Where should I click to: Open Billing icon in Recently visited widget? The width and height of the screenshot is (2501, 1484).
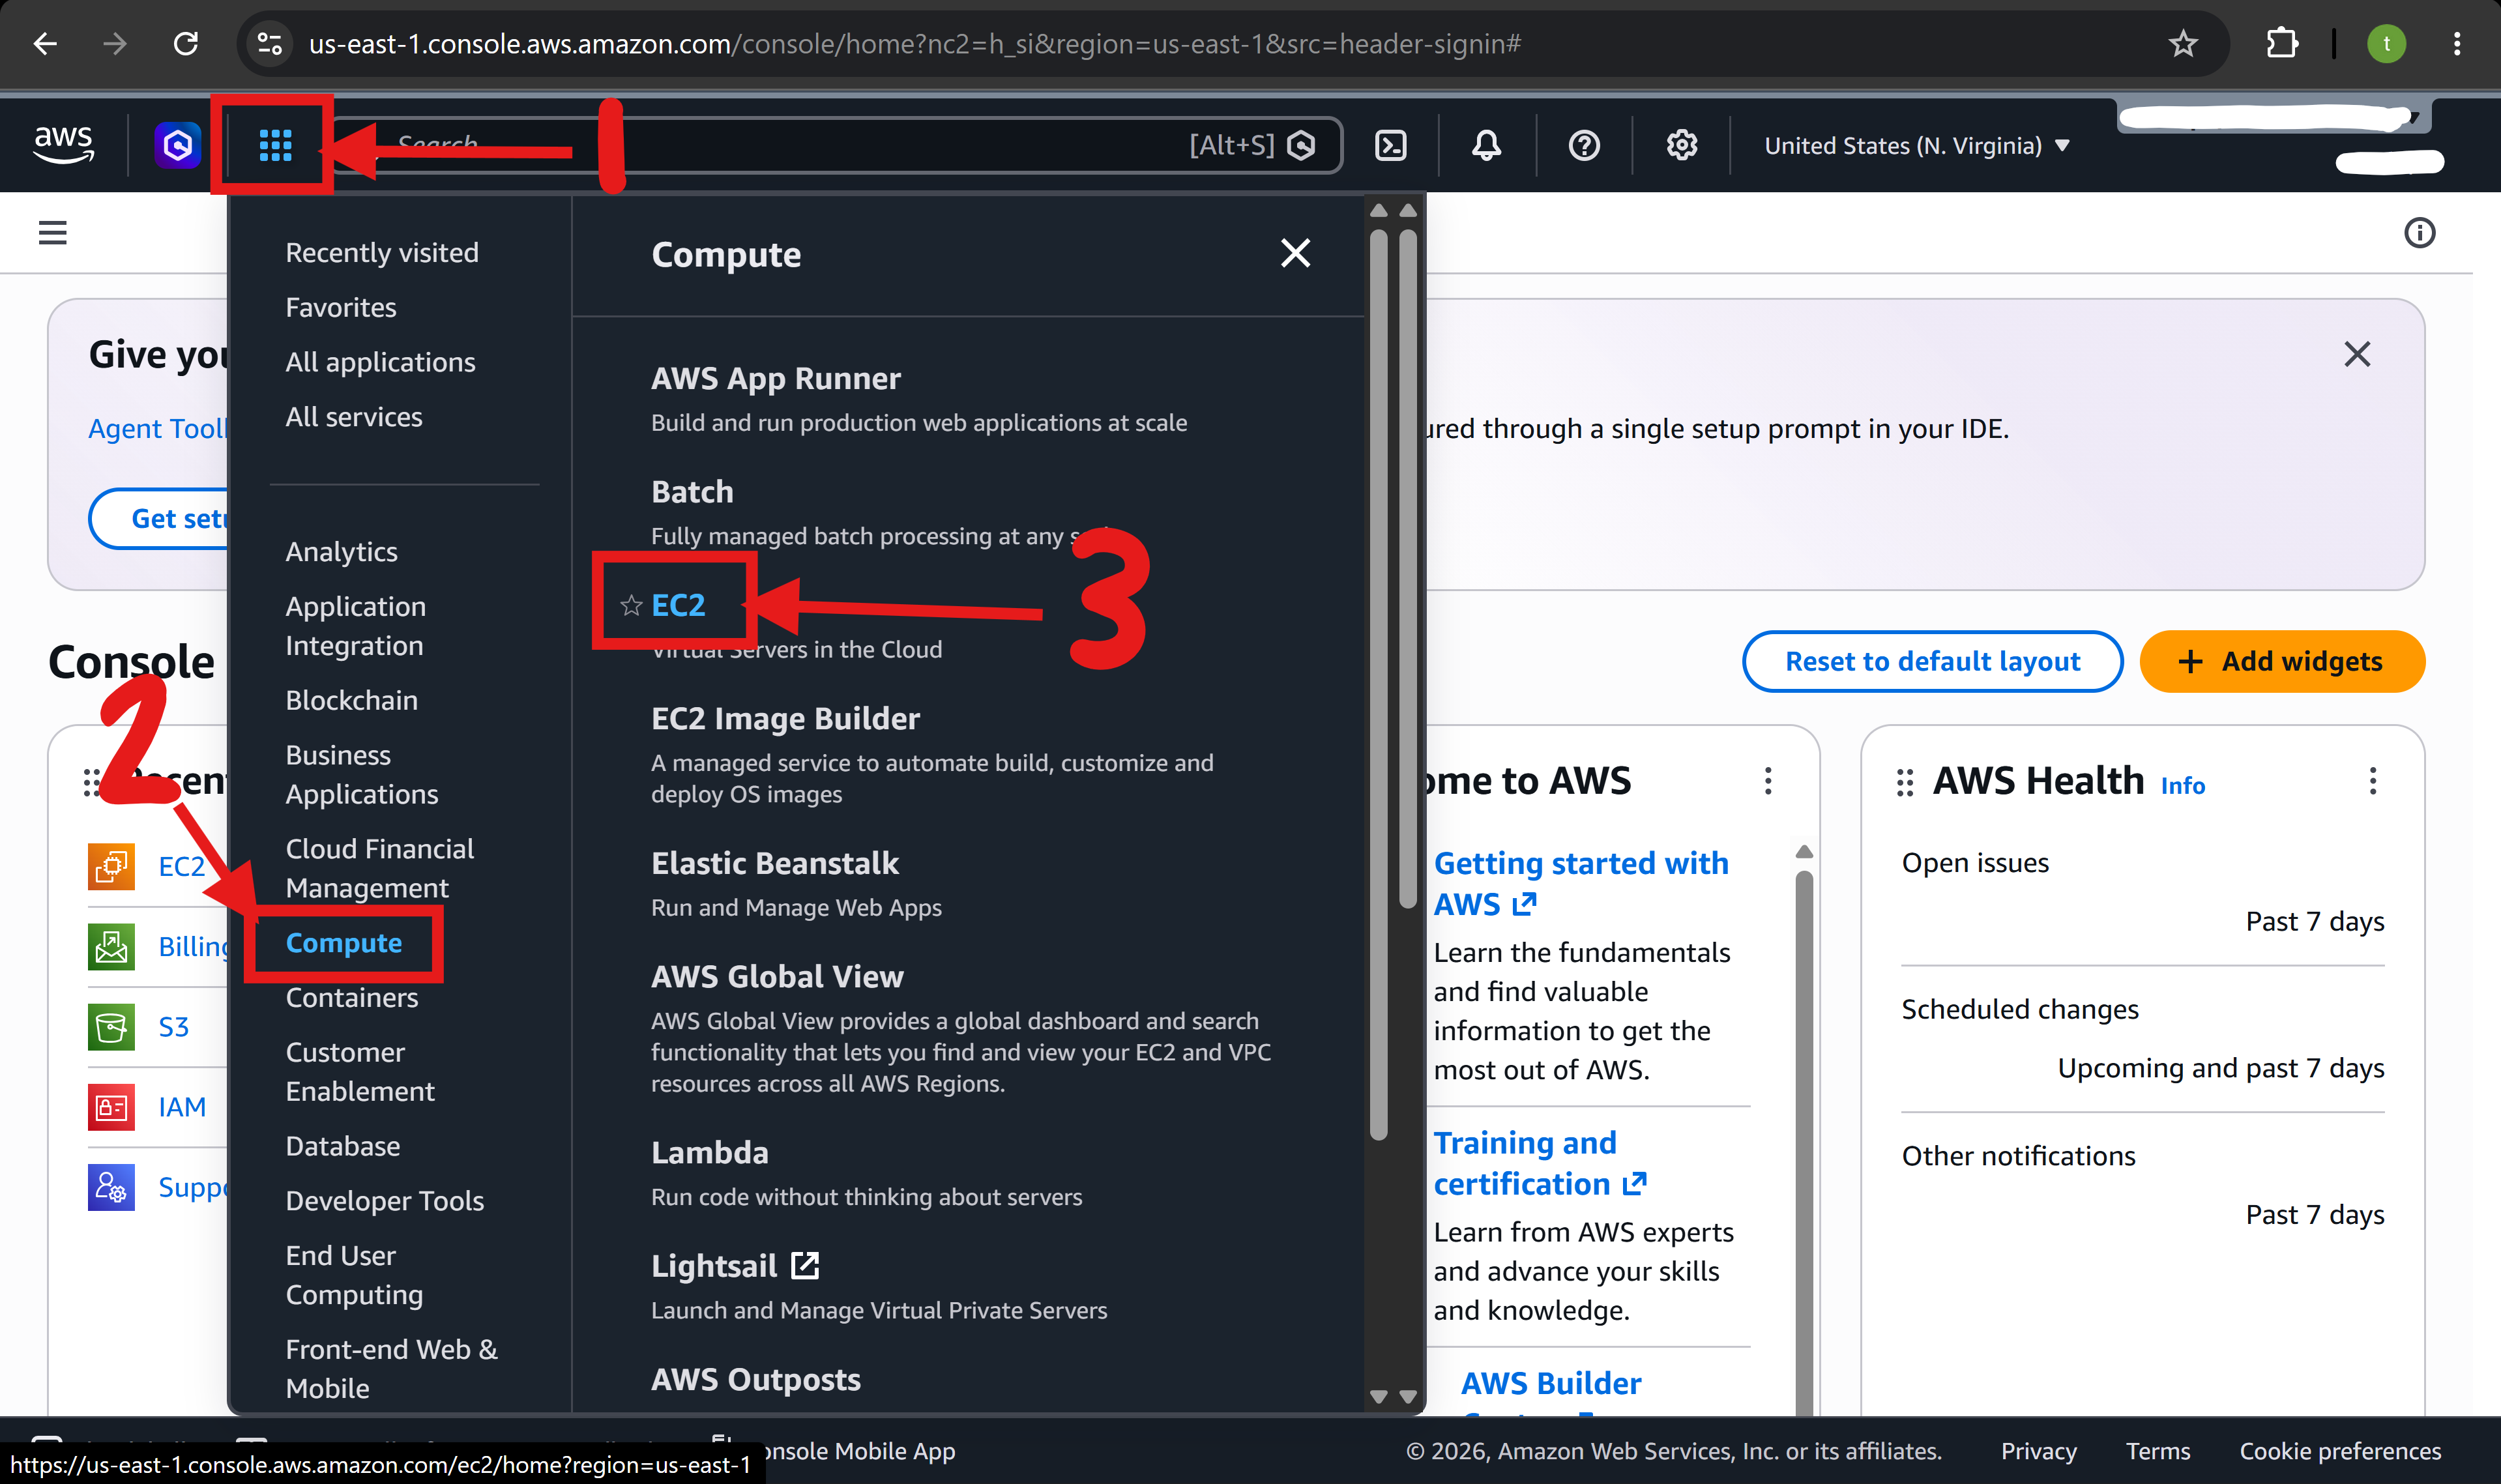[x=111, y=946]
